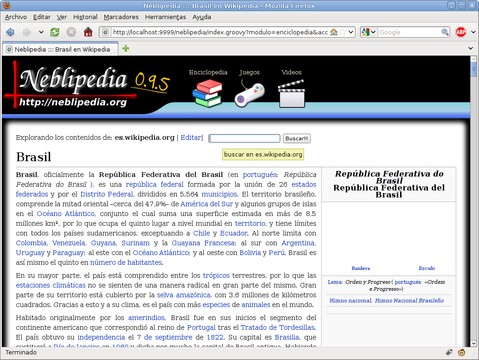Open a new tab with the green plus
This screenshot has height=360, width=479.
(126, 49)
